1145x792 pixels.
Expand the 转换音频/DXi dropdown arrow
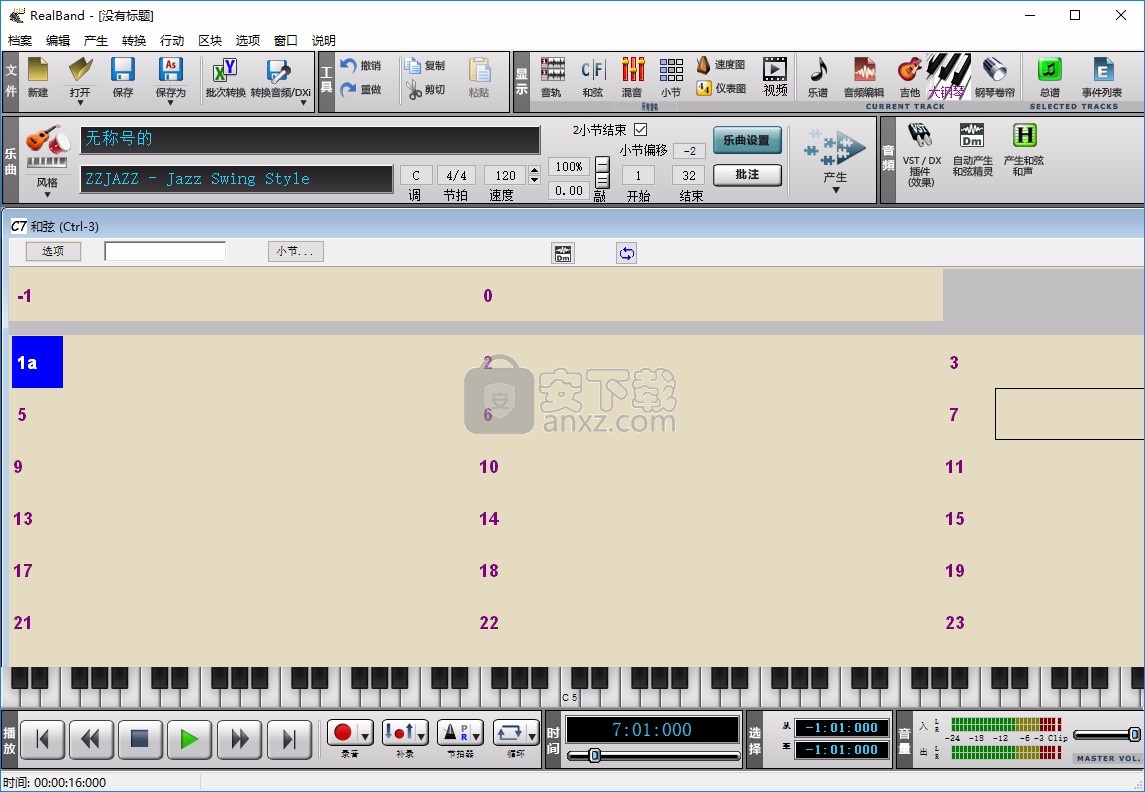(303, 103)
